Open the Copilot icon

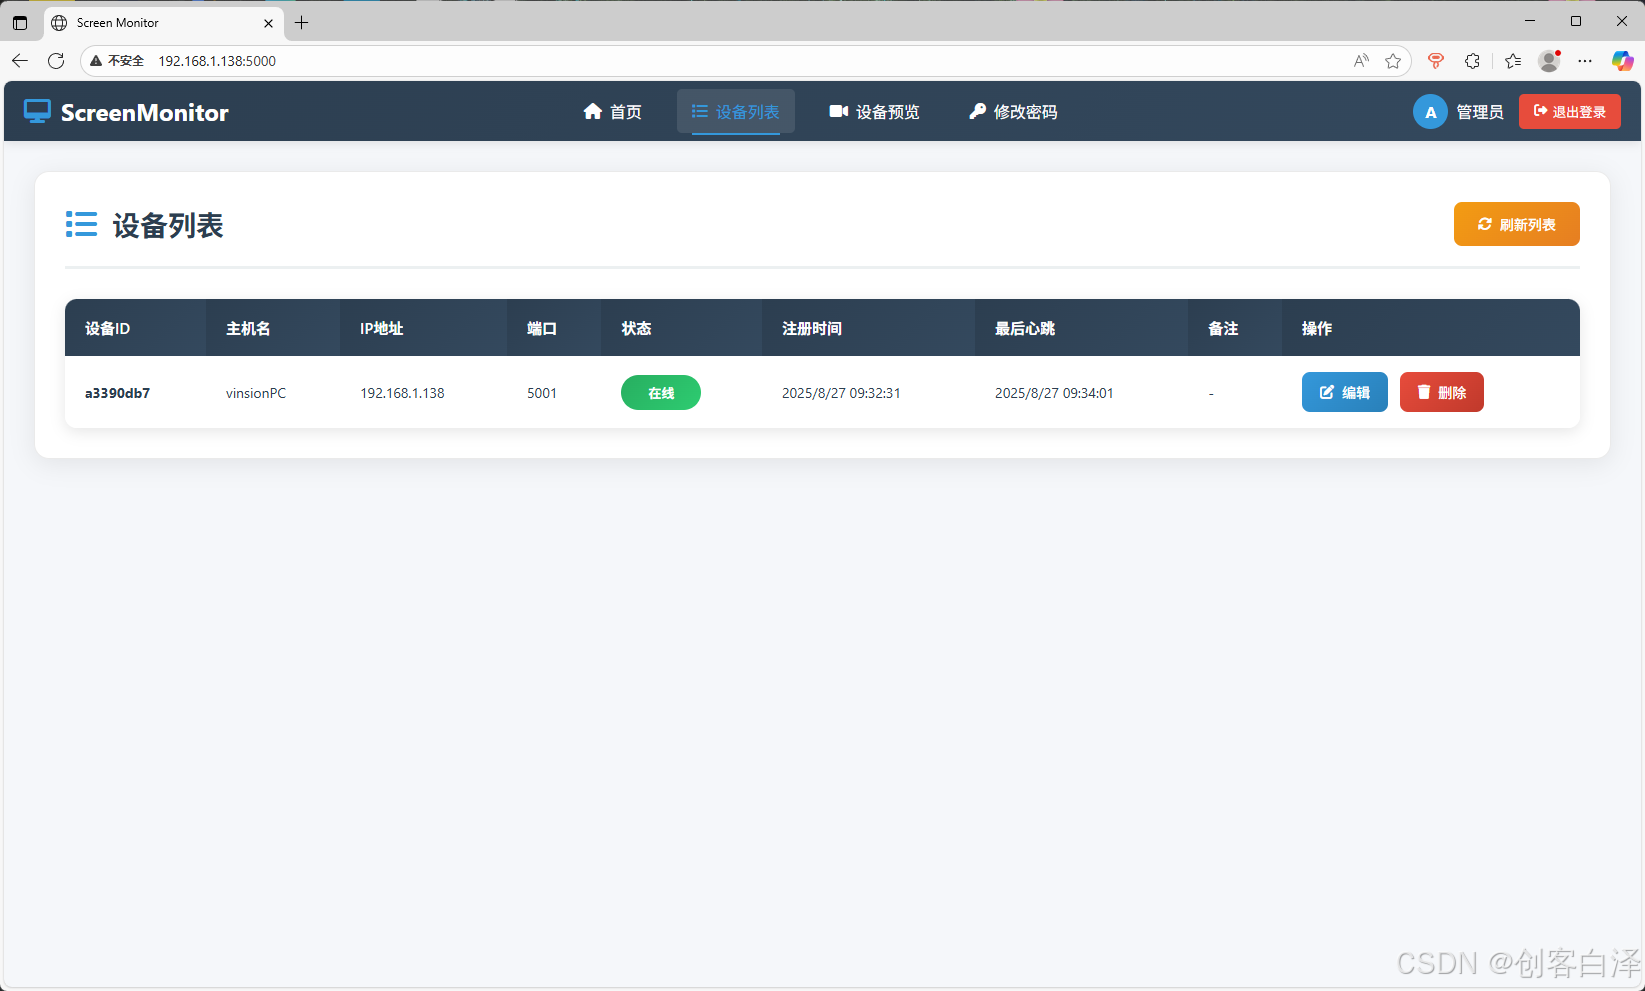(x=1622, y=61)
